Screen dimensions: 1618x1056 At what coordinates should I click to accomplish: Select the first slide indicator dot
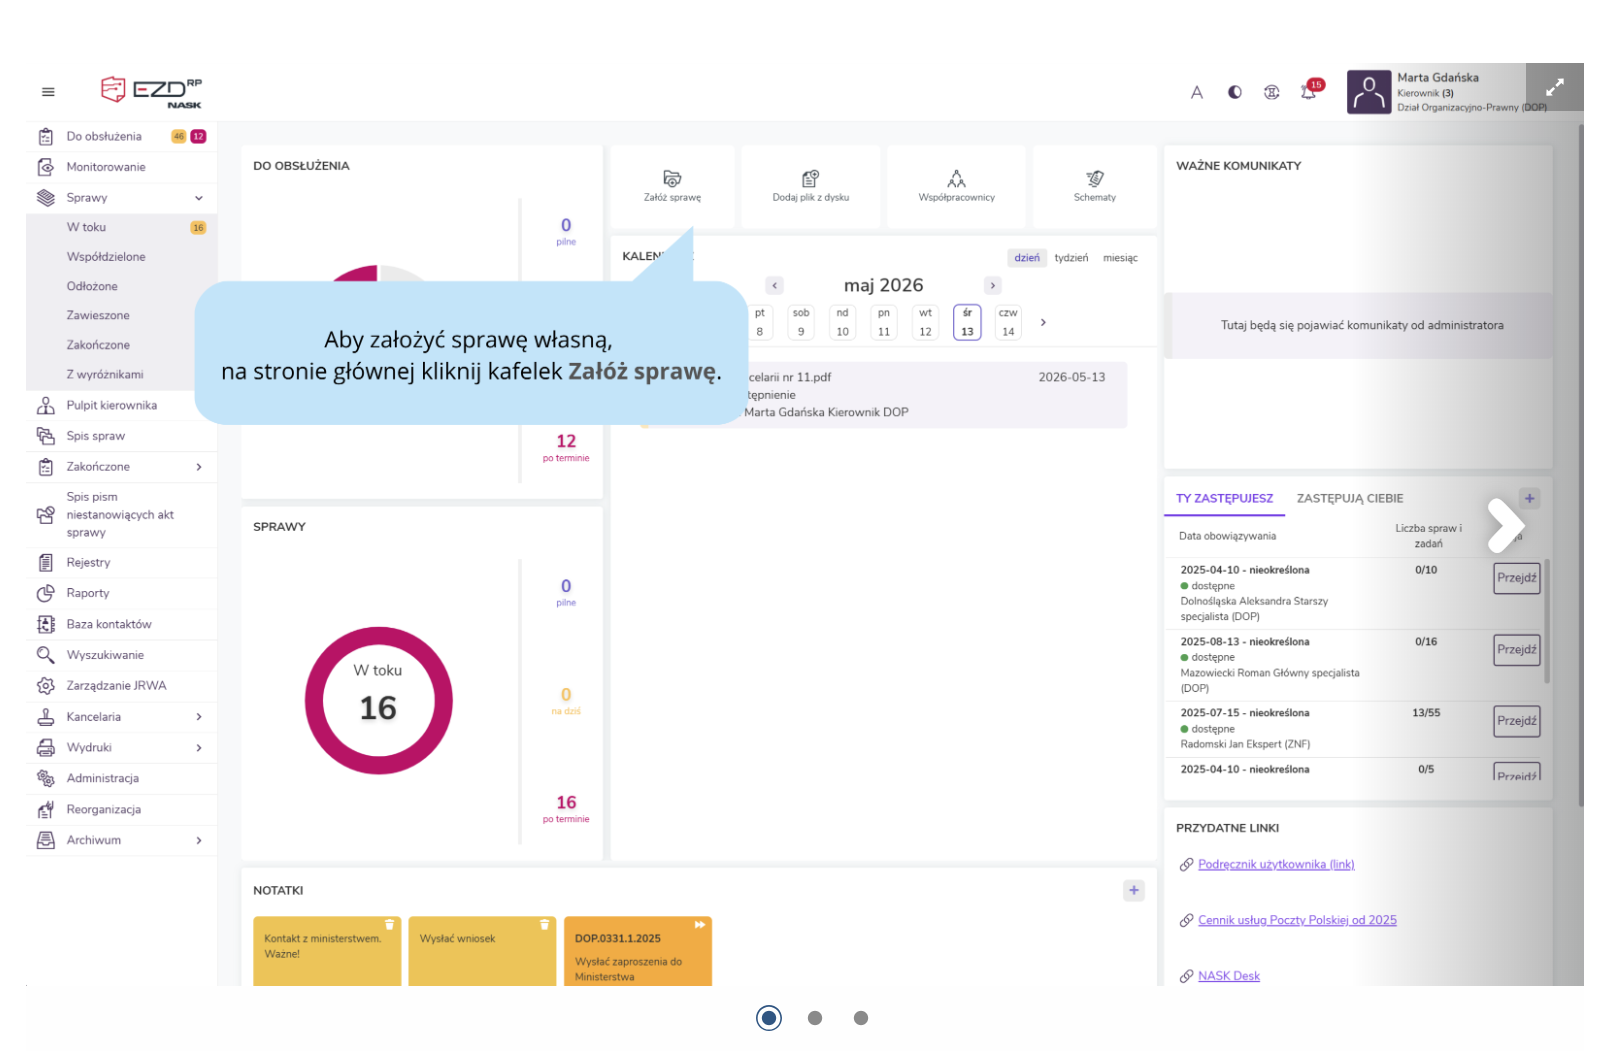coord(769,1018)
